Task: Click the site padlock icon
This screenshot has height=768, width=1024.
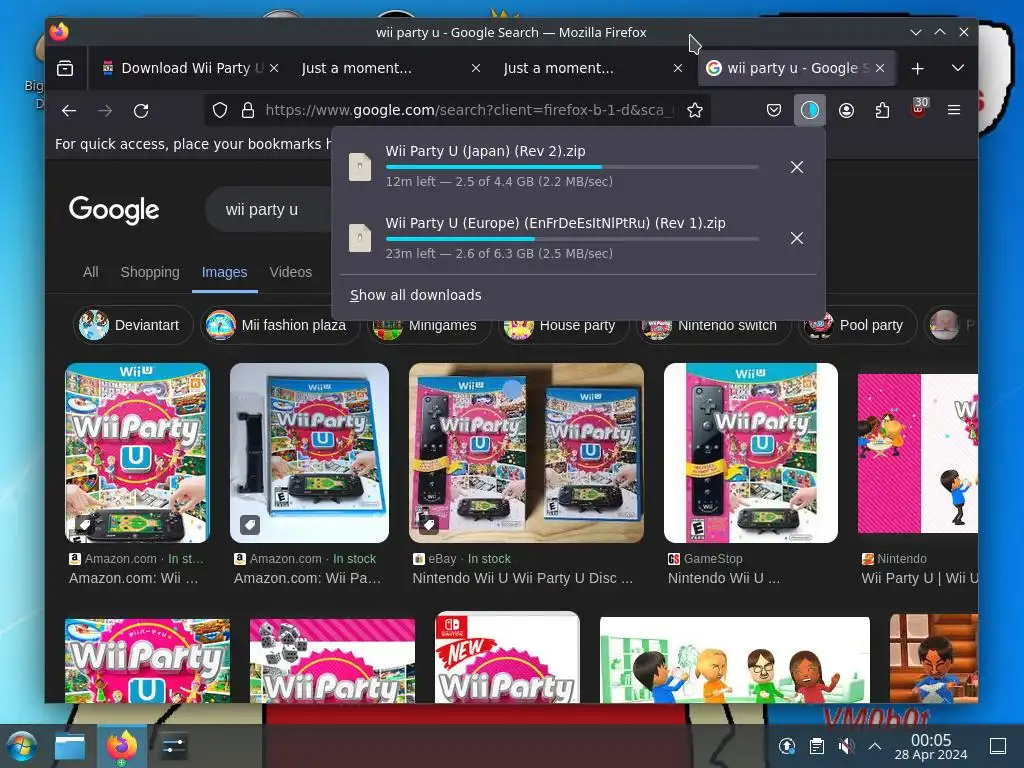Action: pyautogui.click(x=248, y=110)
